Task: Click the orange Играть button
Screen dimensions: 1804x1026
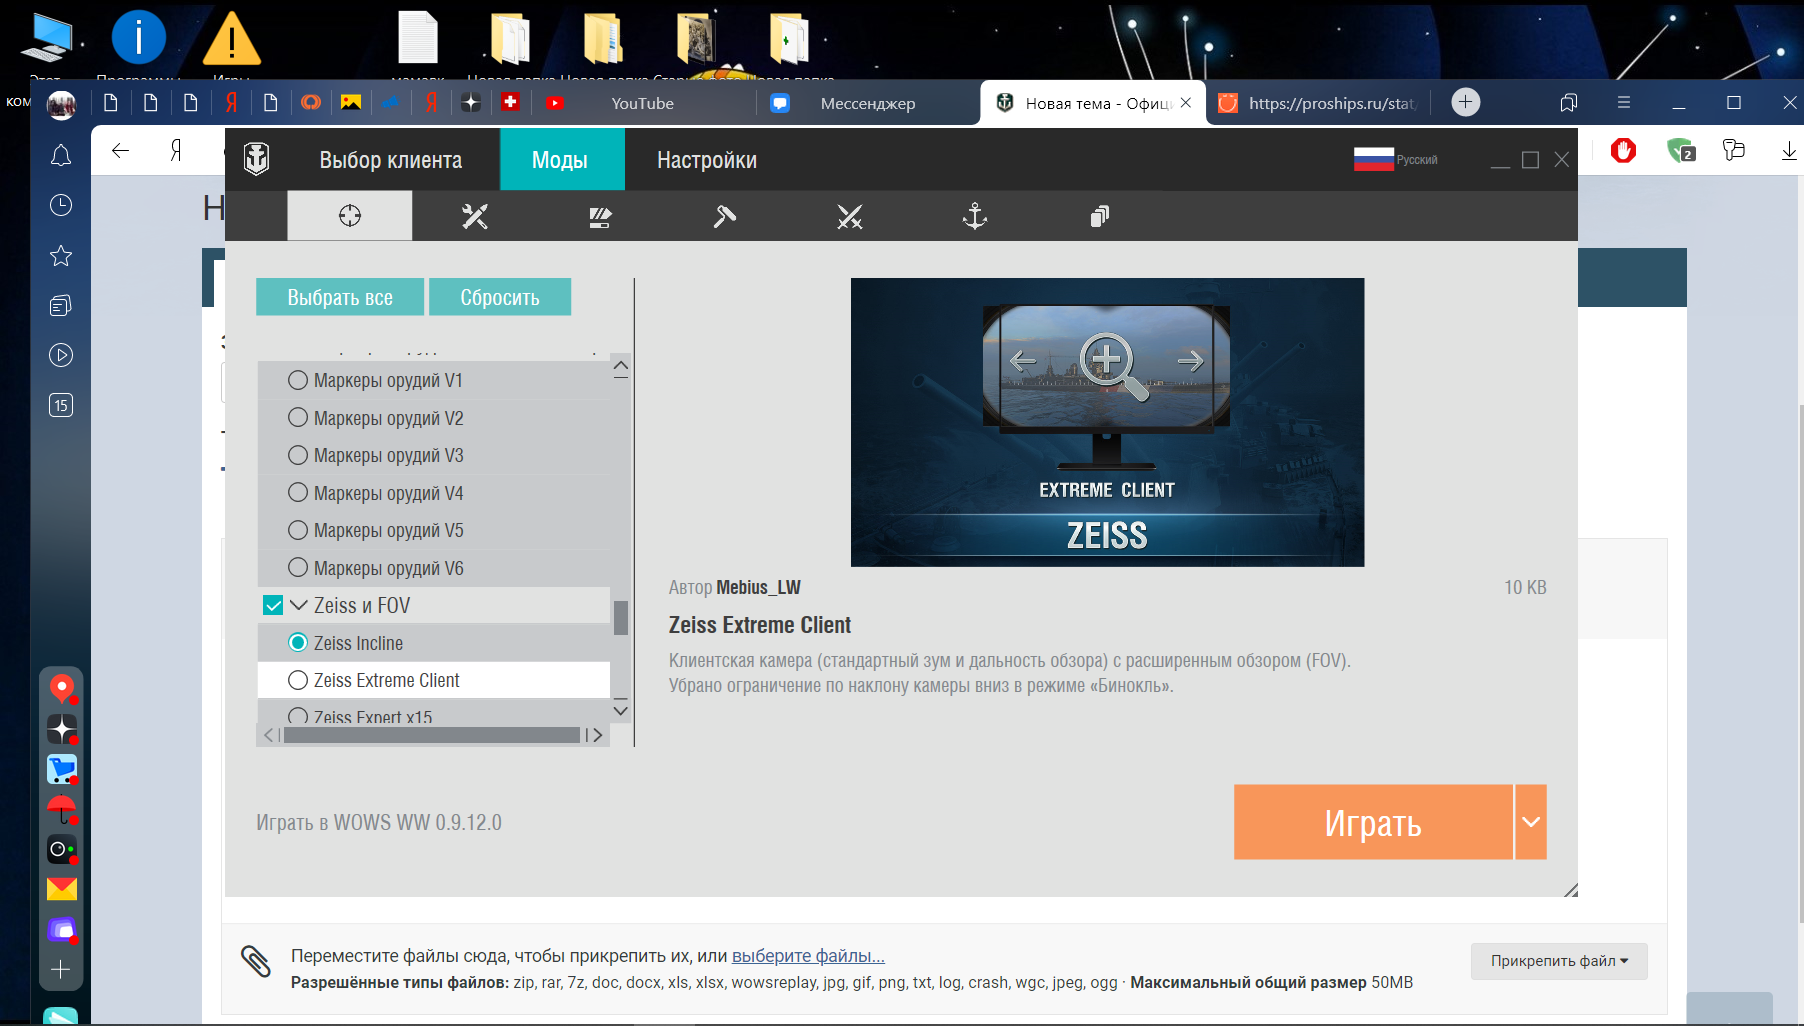Action: (1373, 822)
